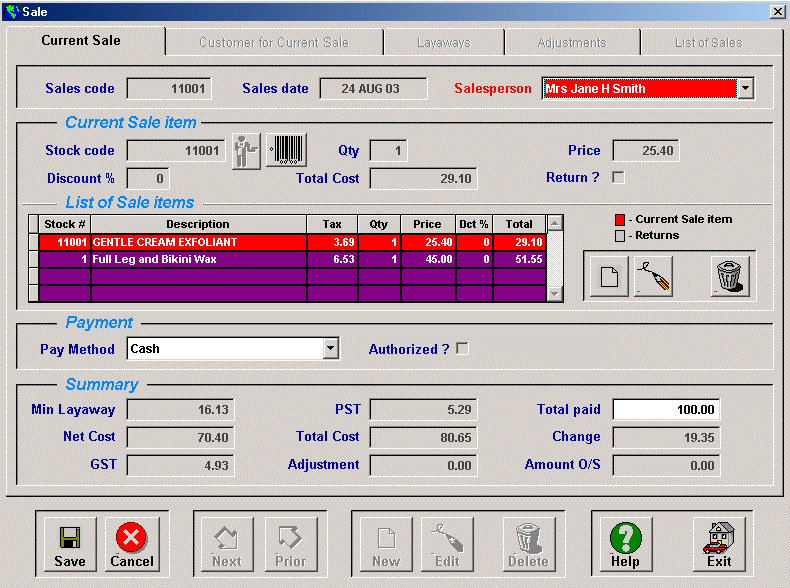Click the Save floppy disk button
790x588 pixels.
click(x=70, y=545)
